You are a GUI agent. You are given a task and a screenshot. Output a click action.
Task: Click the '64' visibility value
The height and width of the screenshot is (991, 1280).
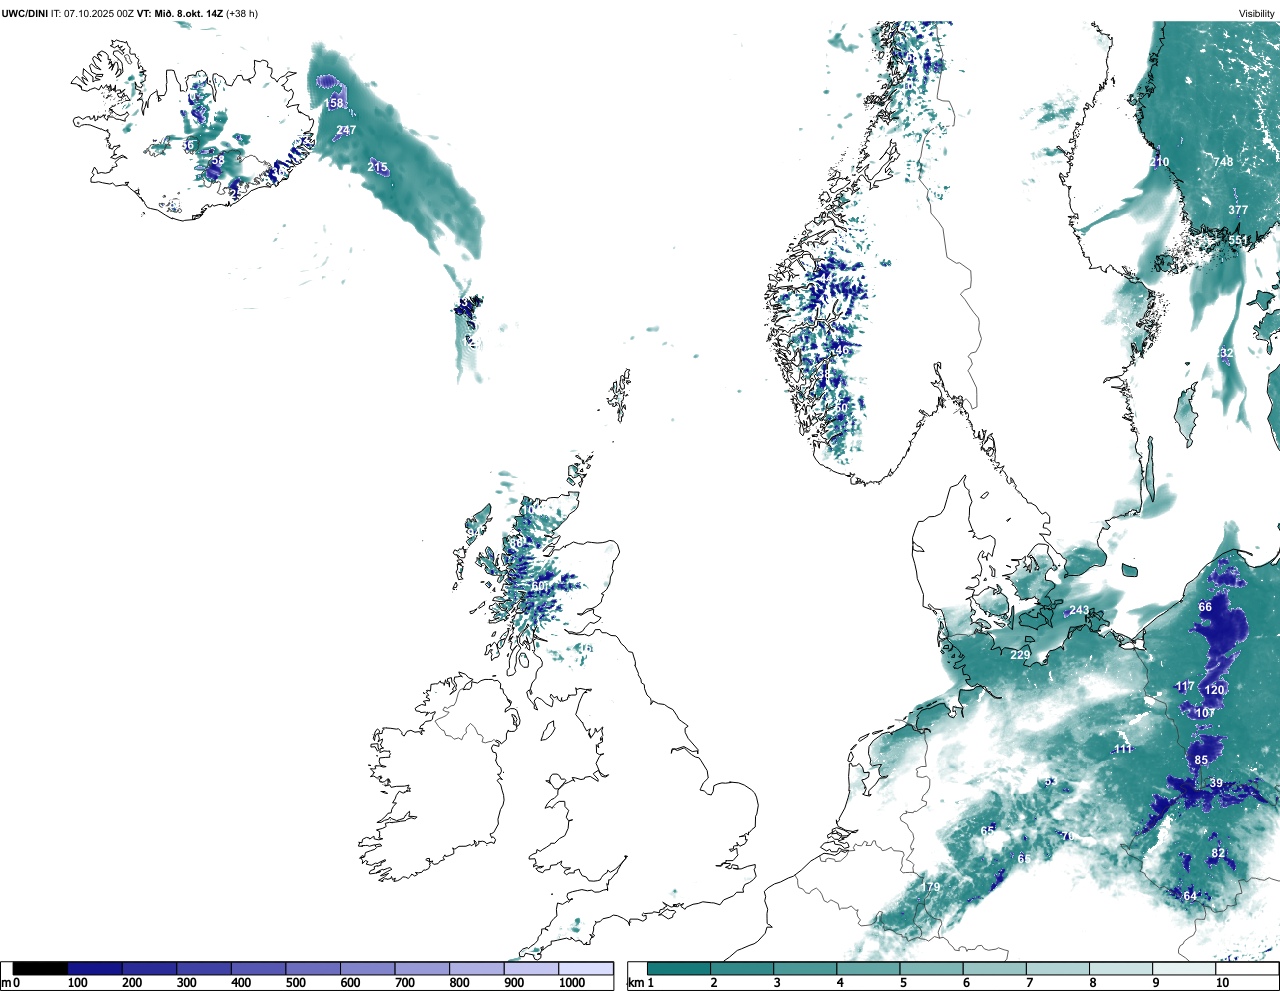pyautogui.click(x=1190, y=896)
